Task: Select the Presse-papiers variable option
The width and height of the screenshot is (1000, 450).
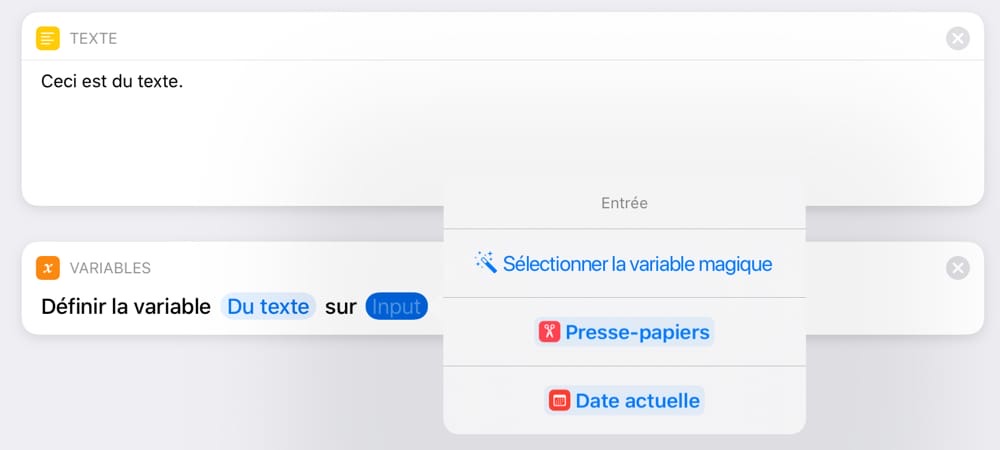Action: tap(624, 332)
